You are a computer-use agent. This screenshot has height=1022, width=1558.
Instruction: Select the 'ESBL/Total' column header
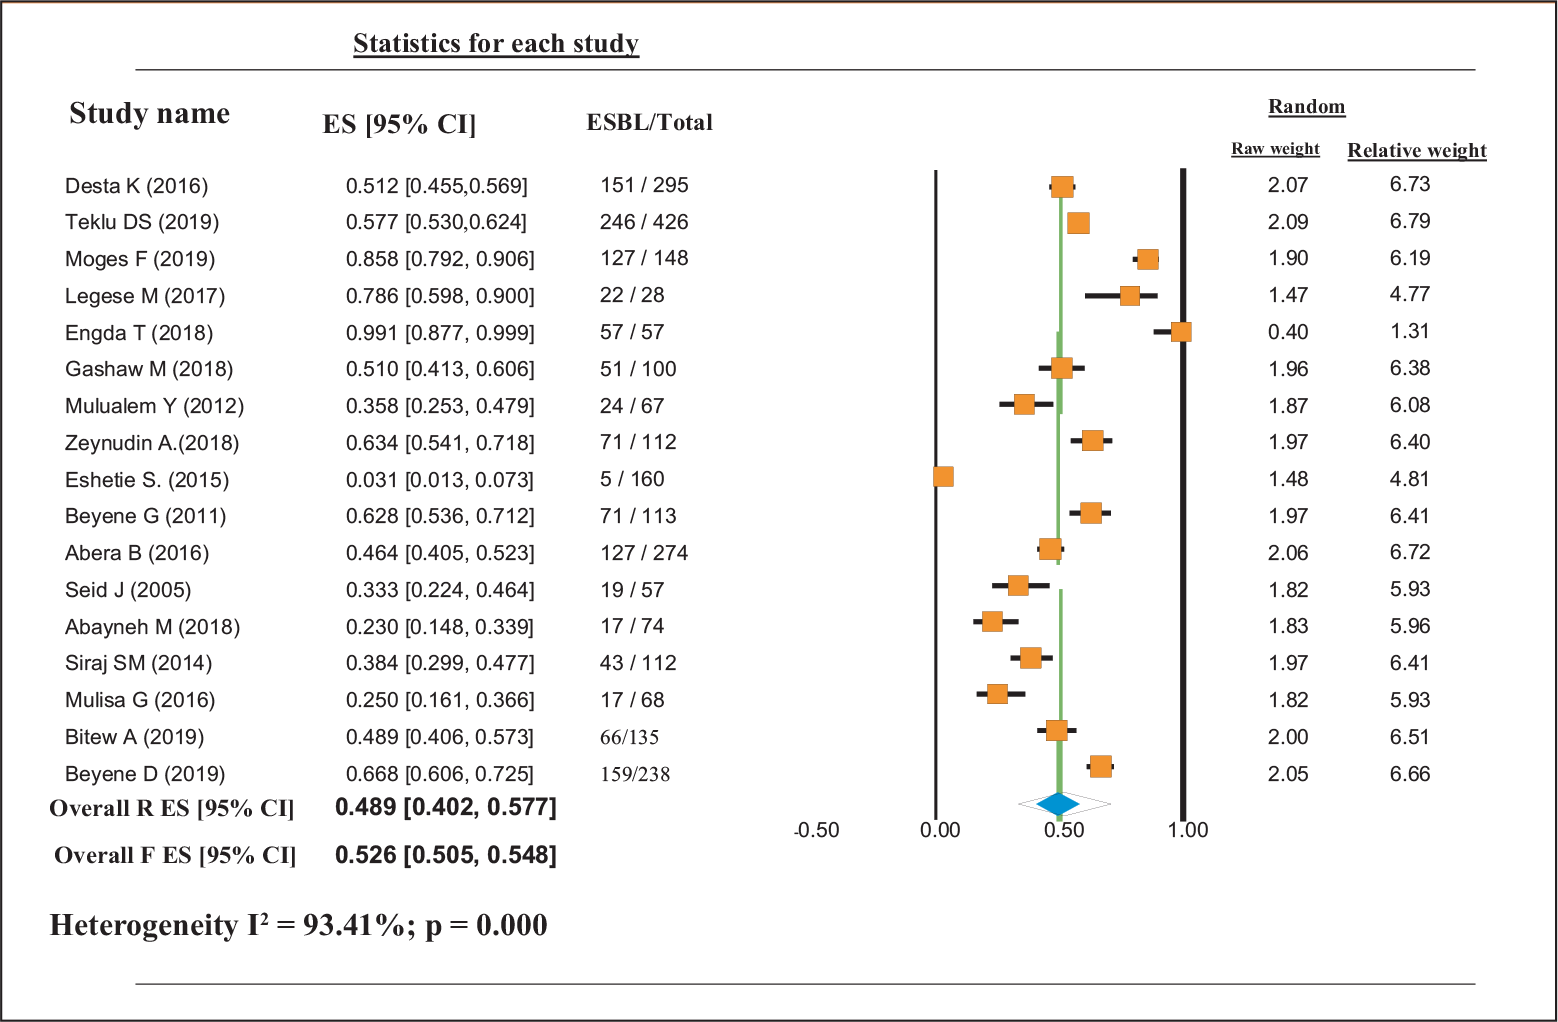(x=649, y=122)
